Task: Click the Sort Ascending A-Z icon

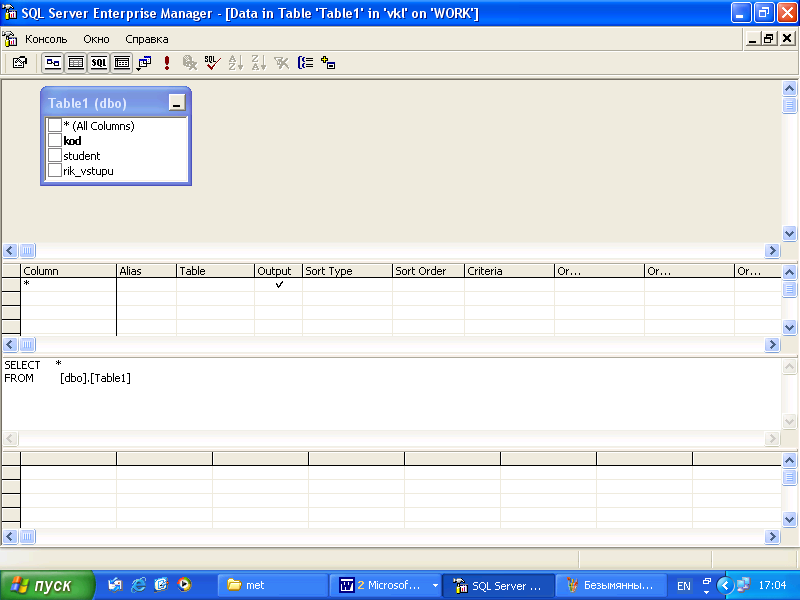Action: (235, 63)
